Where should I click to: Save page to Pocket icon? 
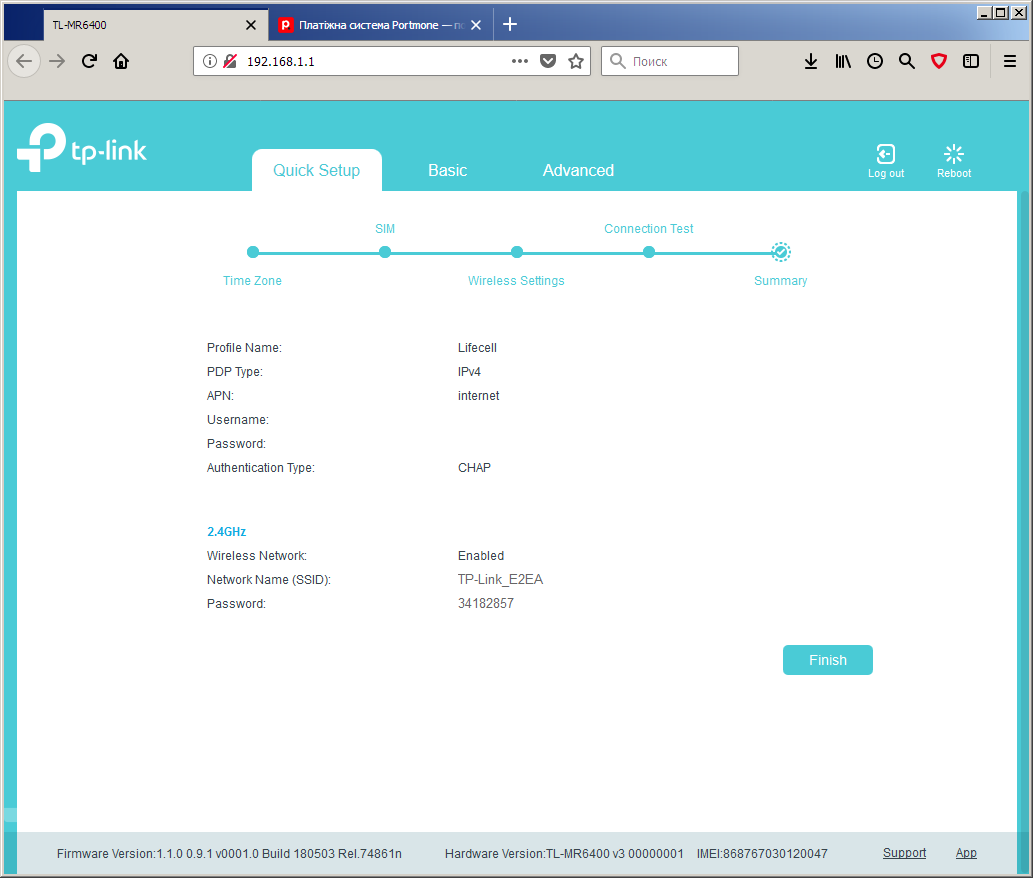[x=547, y=61]
